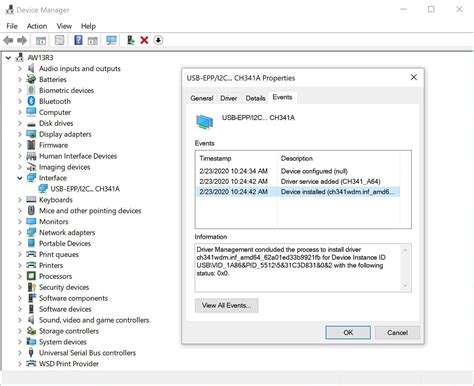The image size is (474, 386).
Task: Click the red X Uninstall device icon
Action: (144, 40)
